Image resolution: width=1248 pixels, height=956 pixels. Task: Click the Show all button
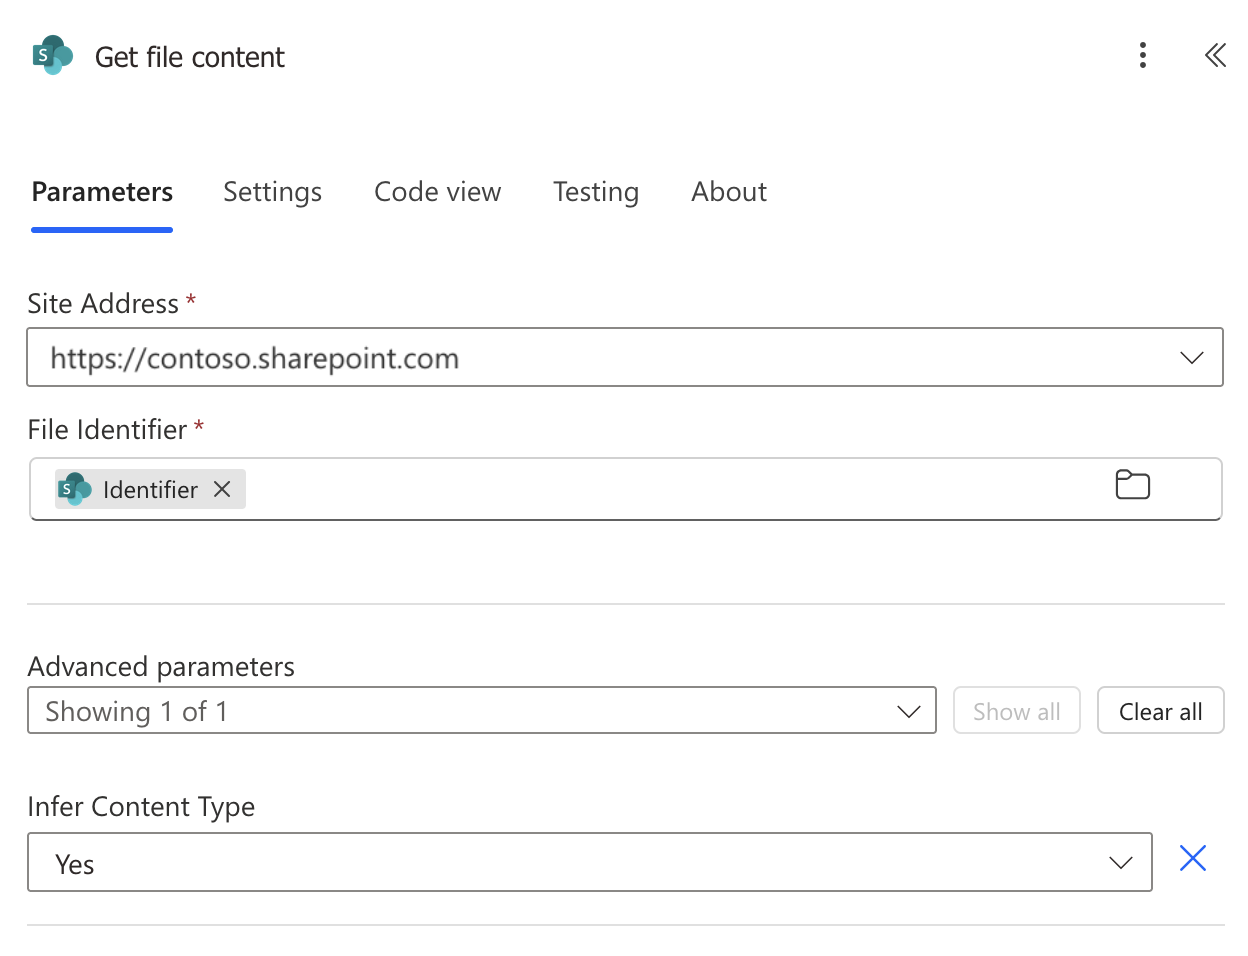(x=1016, y=710)
